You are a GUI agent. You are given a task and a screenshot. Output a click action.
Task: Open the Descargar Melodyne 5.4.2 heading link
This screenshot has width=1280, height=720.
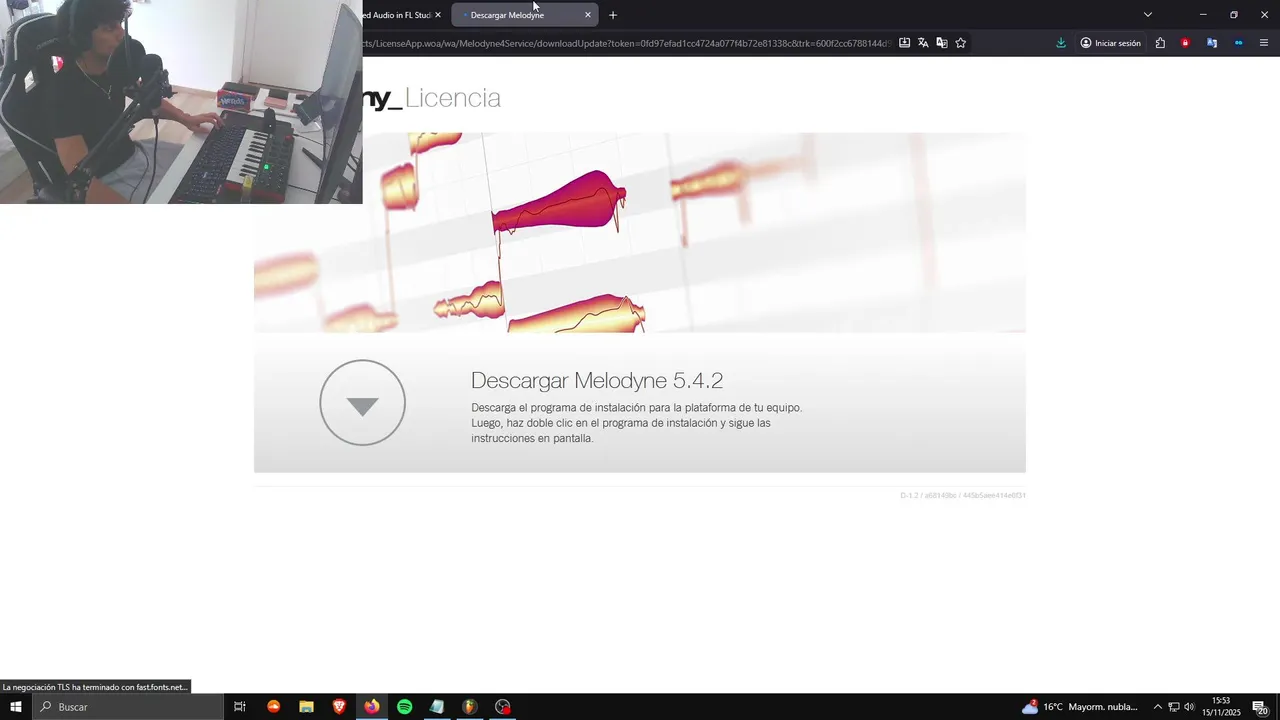597,380
